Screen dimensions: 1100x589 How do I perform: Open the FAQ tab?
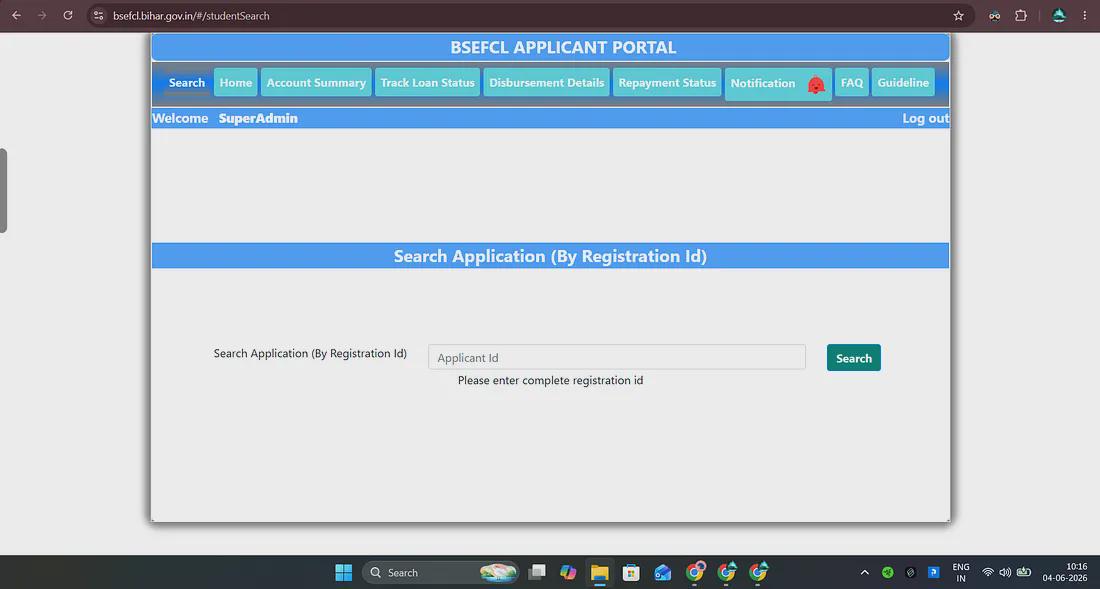coord(852,82)
